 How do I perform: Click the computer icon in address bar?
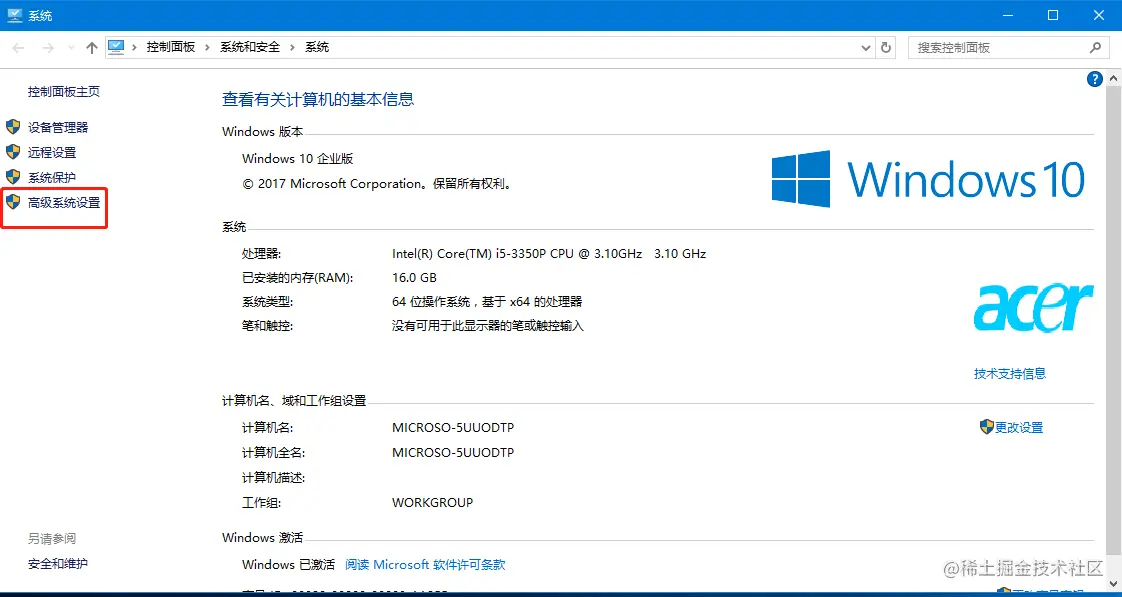[116, 47]
